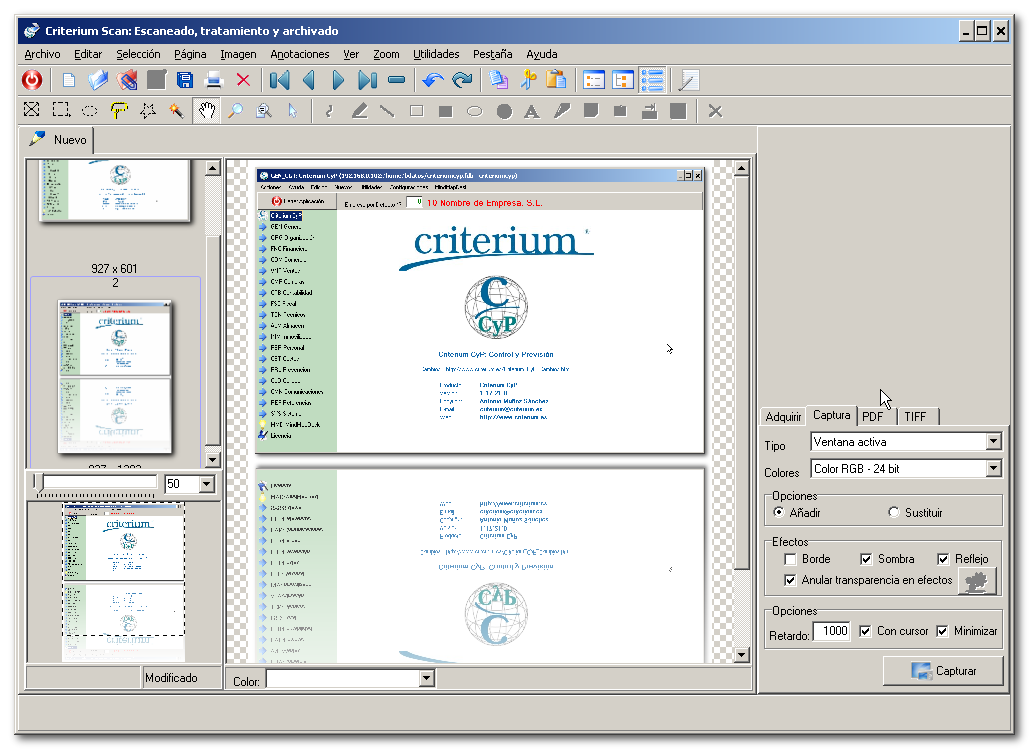Delete using red X toolbar icon
Screen dimensions: 1029x749
coord(243,80)
